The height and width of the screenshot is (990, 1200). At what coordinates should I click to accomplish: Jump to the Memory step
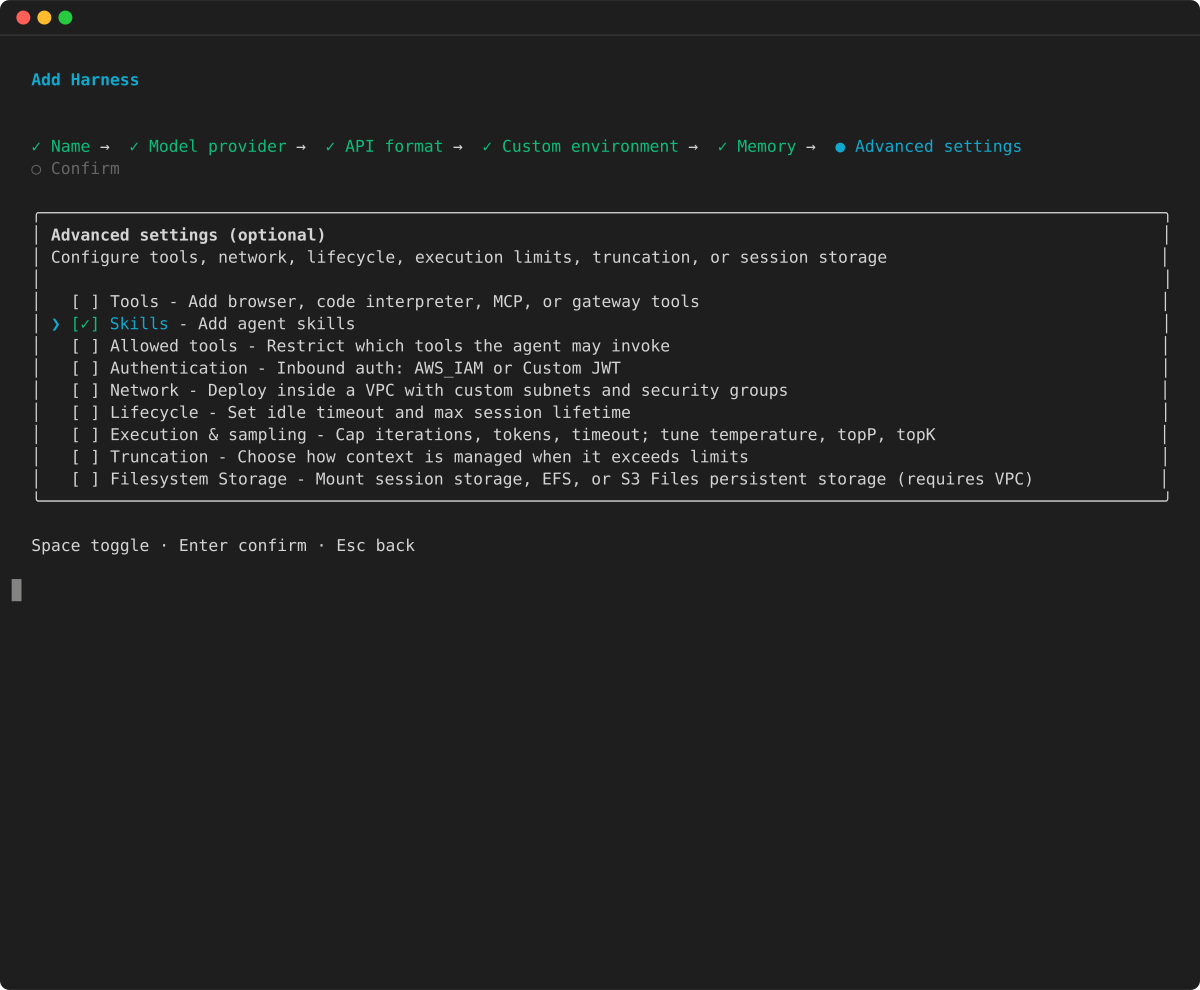(x=766, y=146)
